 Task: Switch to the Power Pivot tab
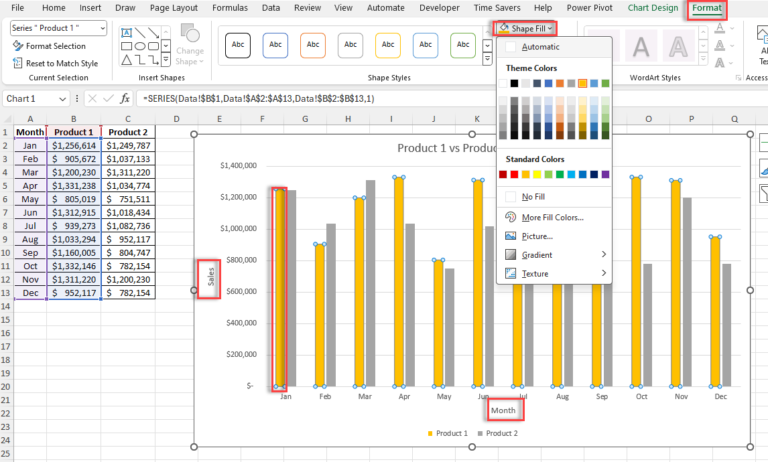589,8
